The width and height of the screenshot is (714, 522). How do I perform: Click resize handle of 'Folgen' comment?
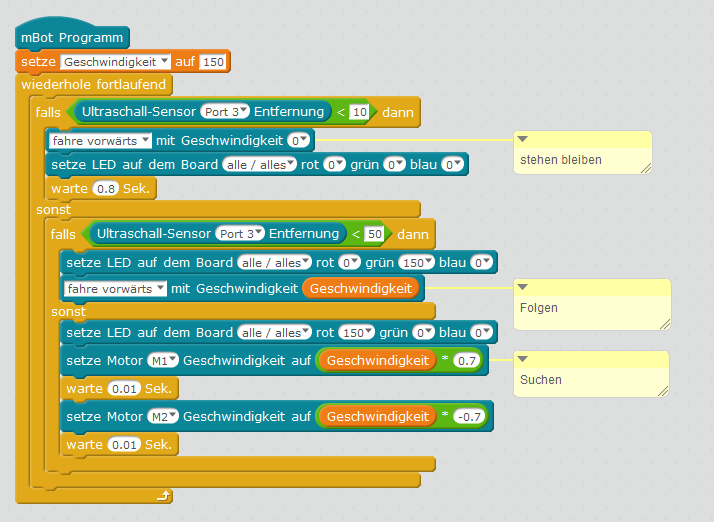pos(663,322)
